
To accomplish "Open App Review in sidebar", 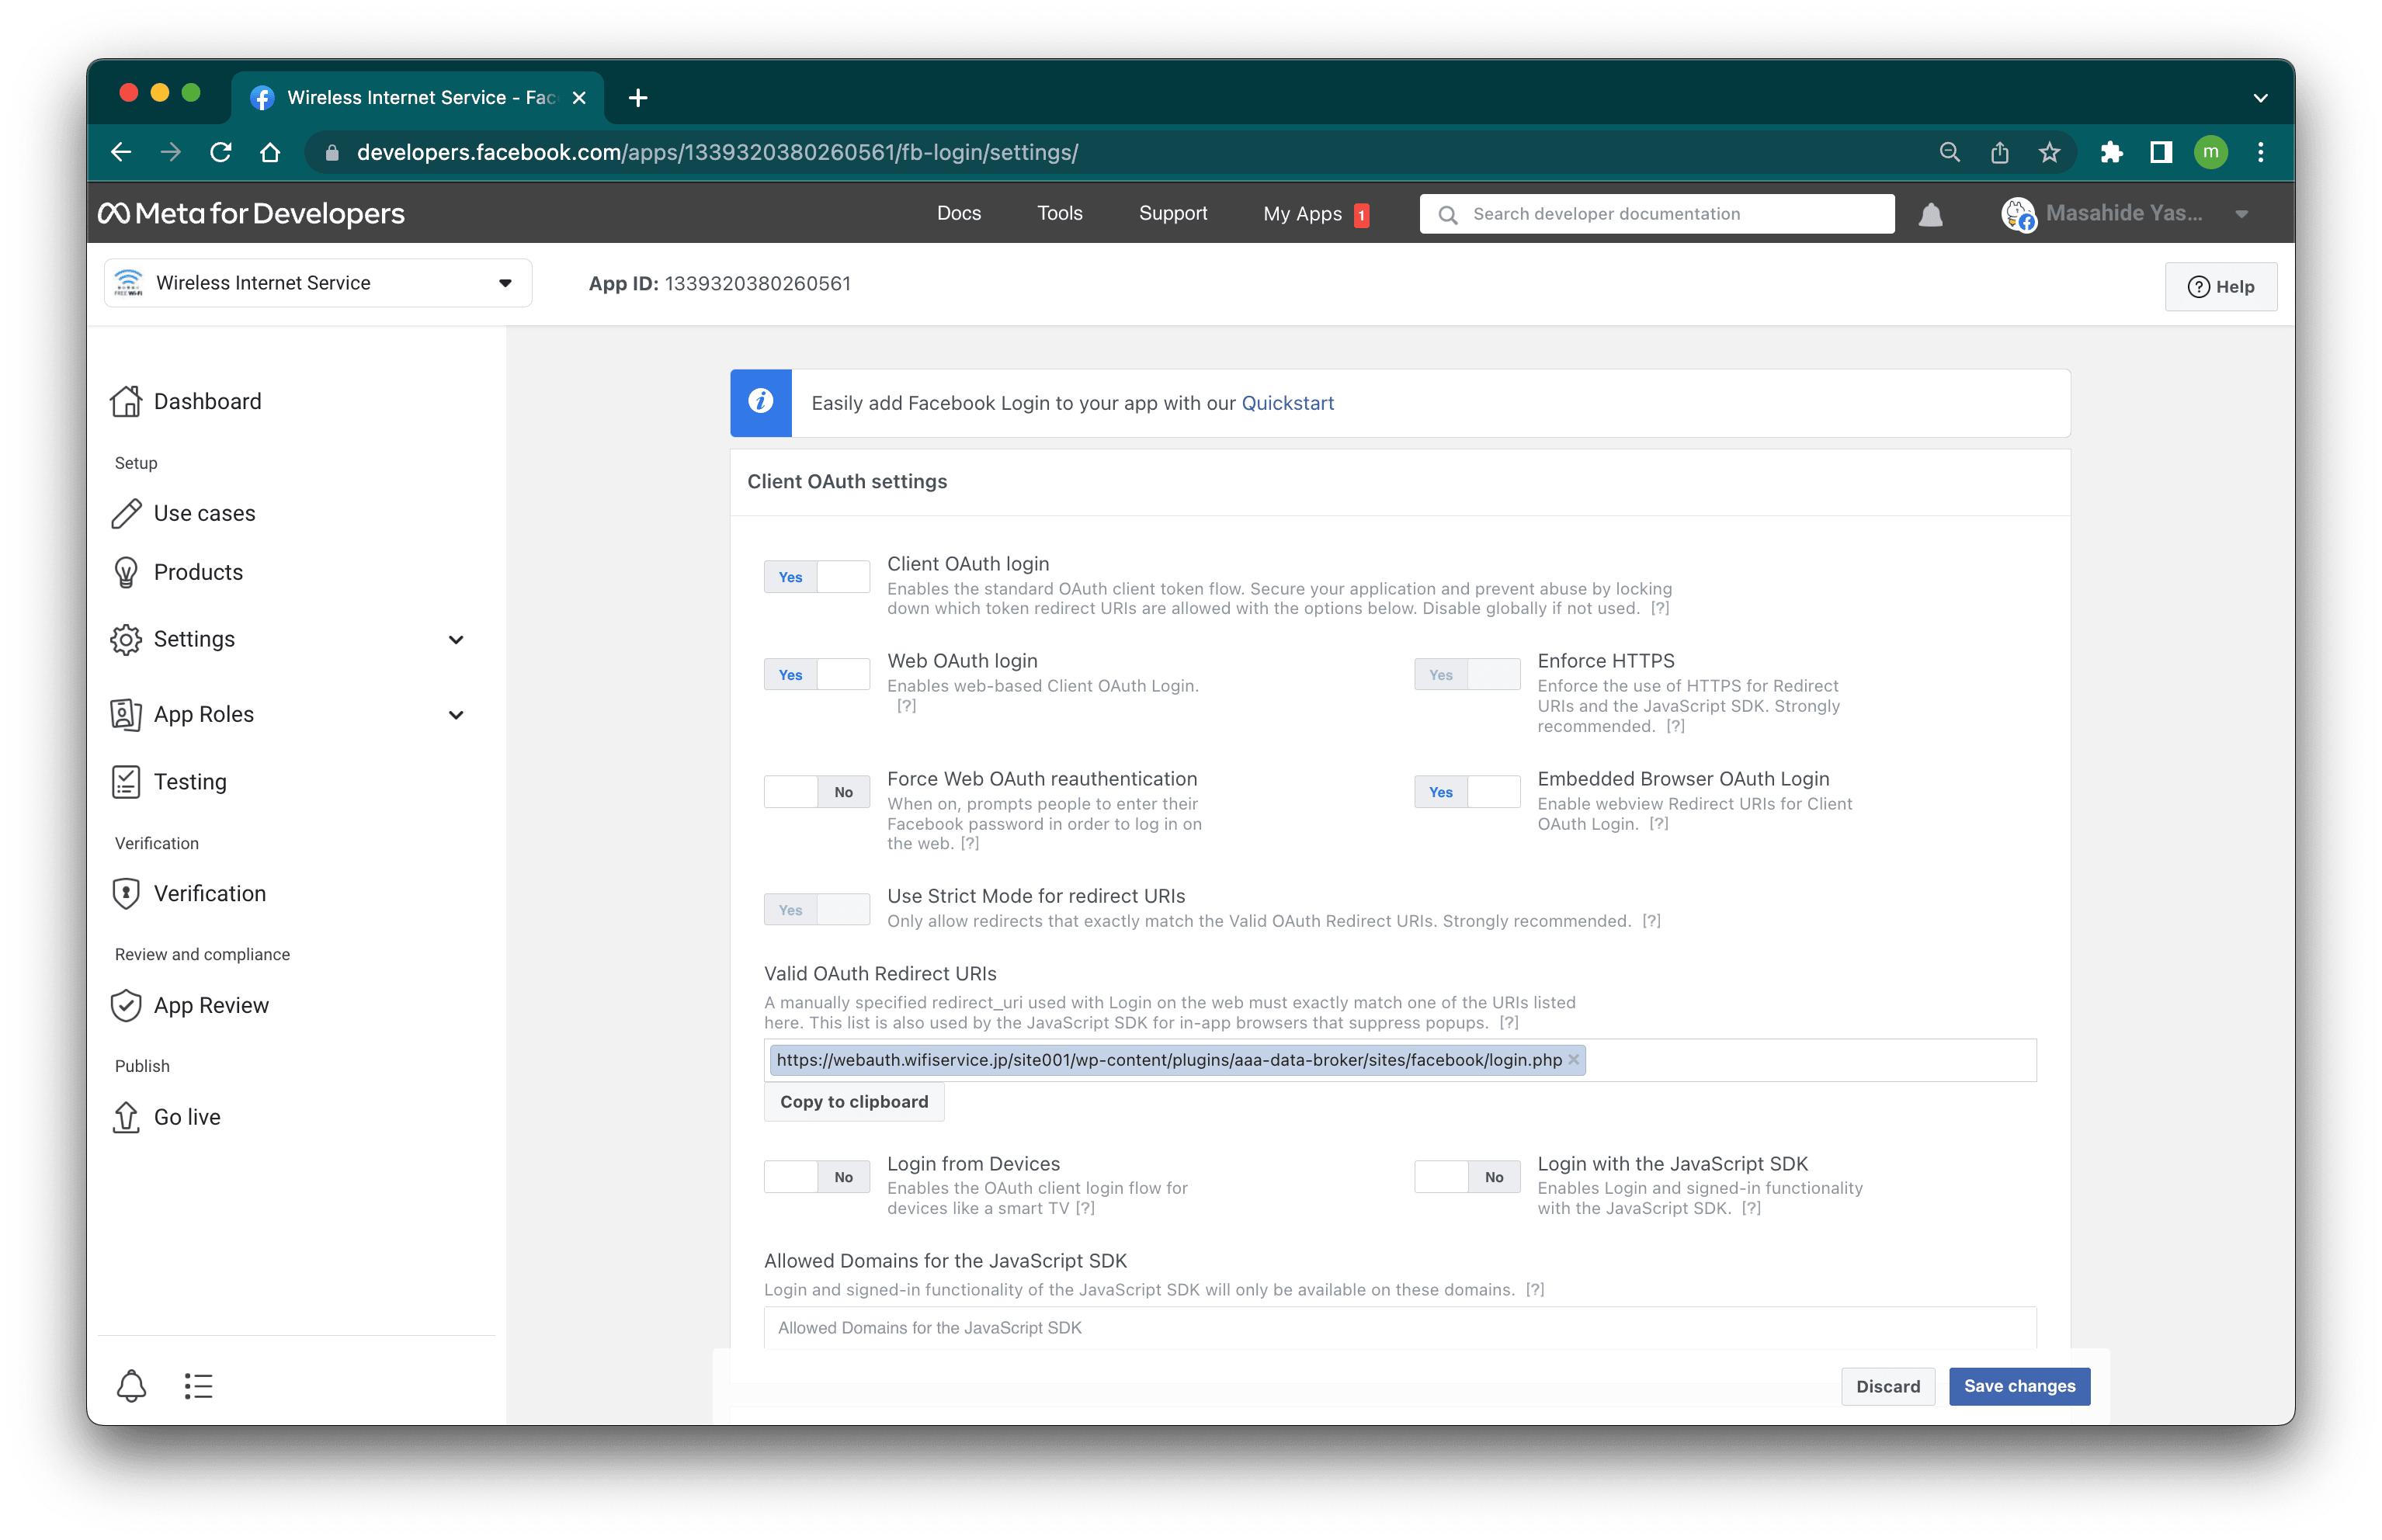I will (x=190, y=1005).
